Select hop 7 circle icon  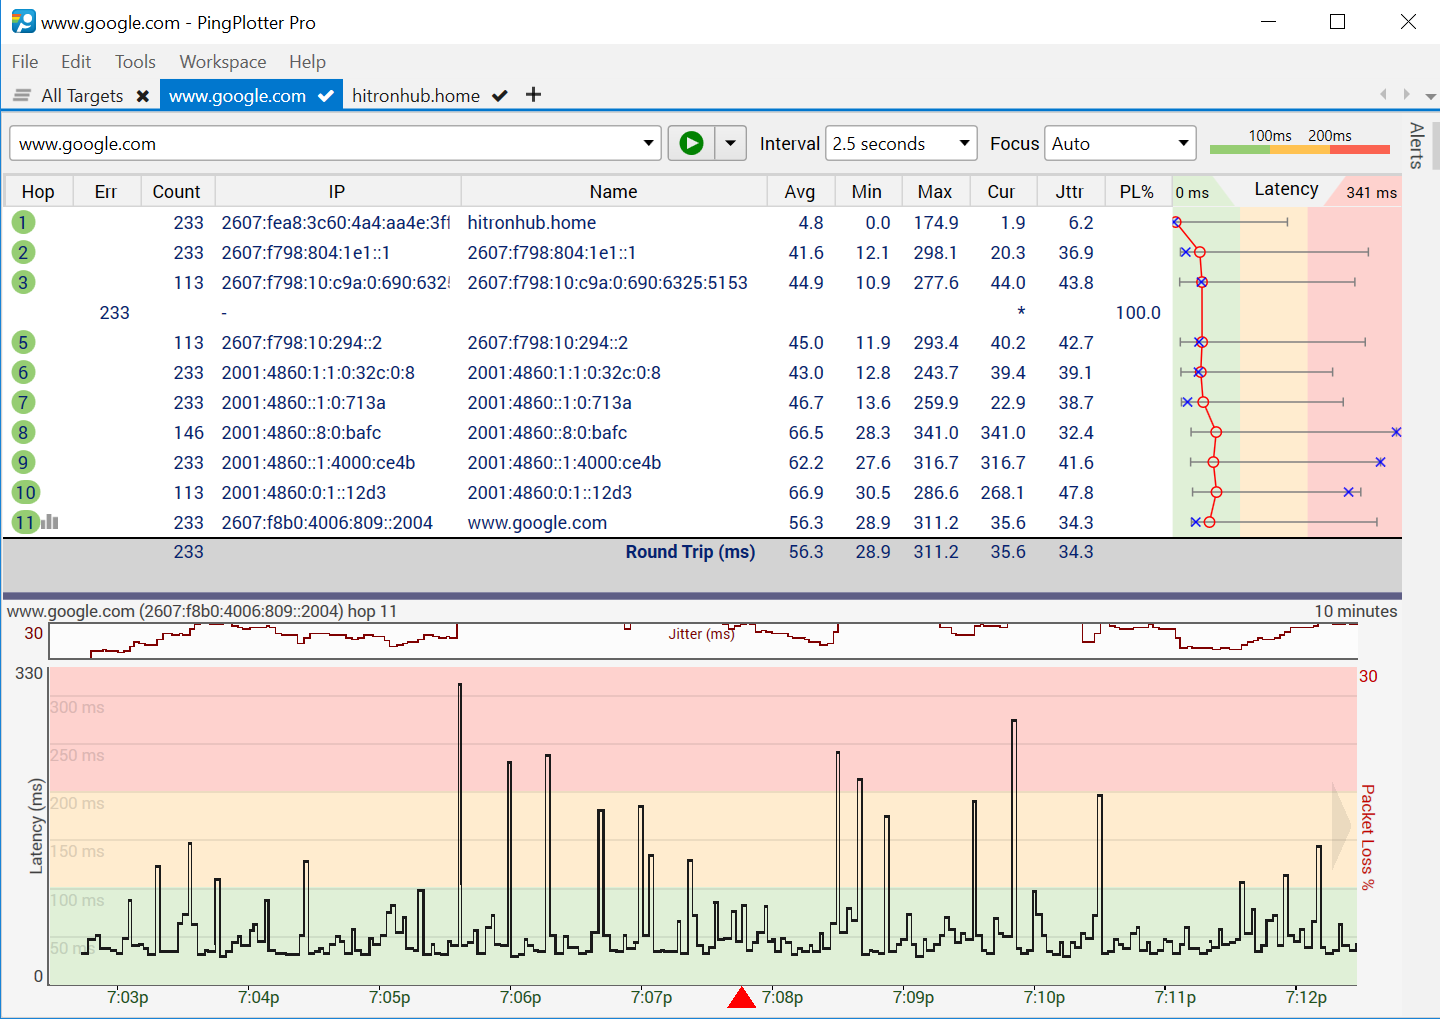(23, 402)
